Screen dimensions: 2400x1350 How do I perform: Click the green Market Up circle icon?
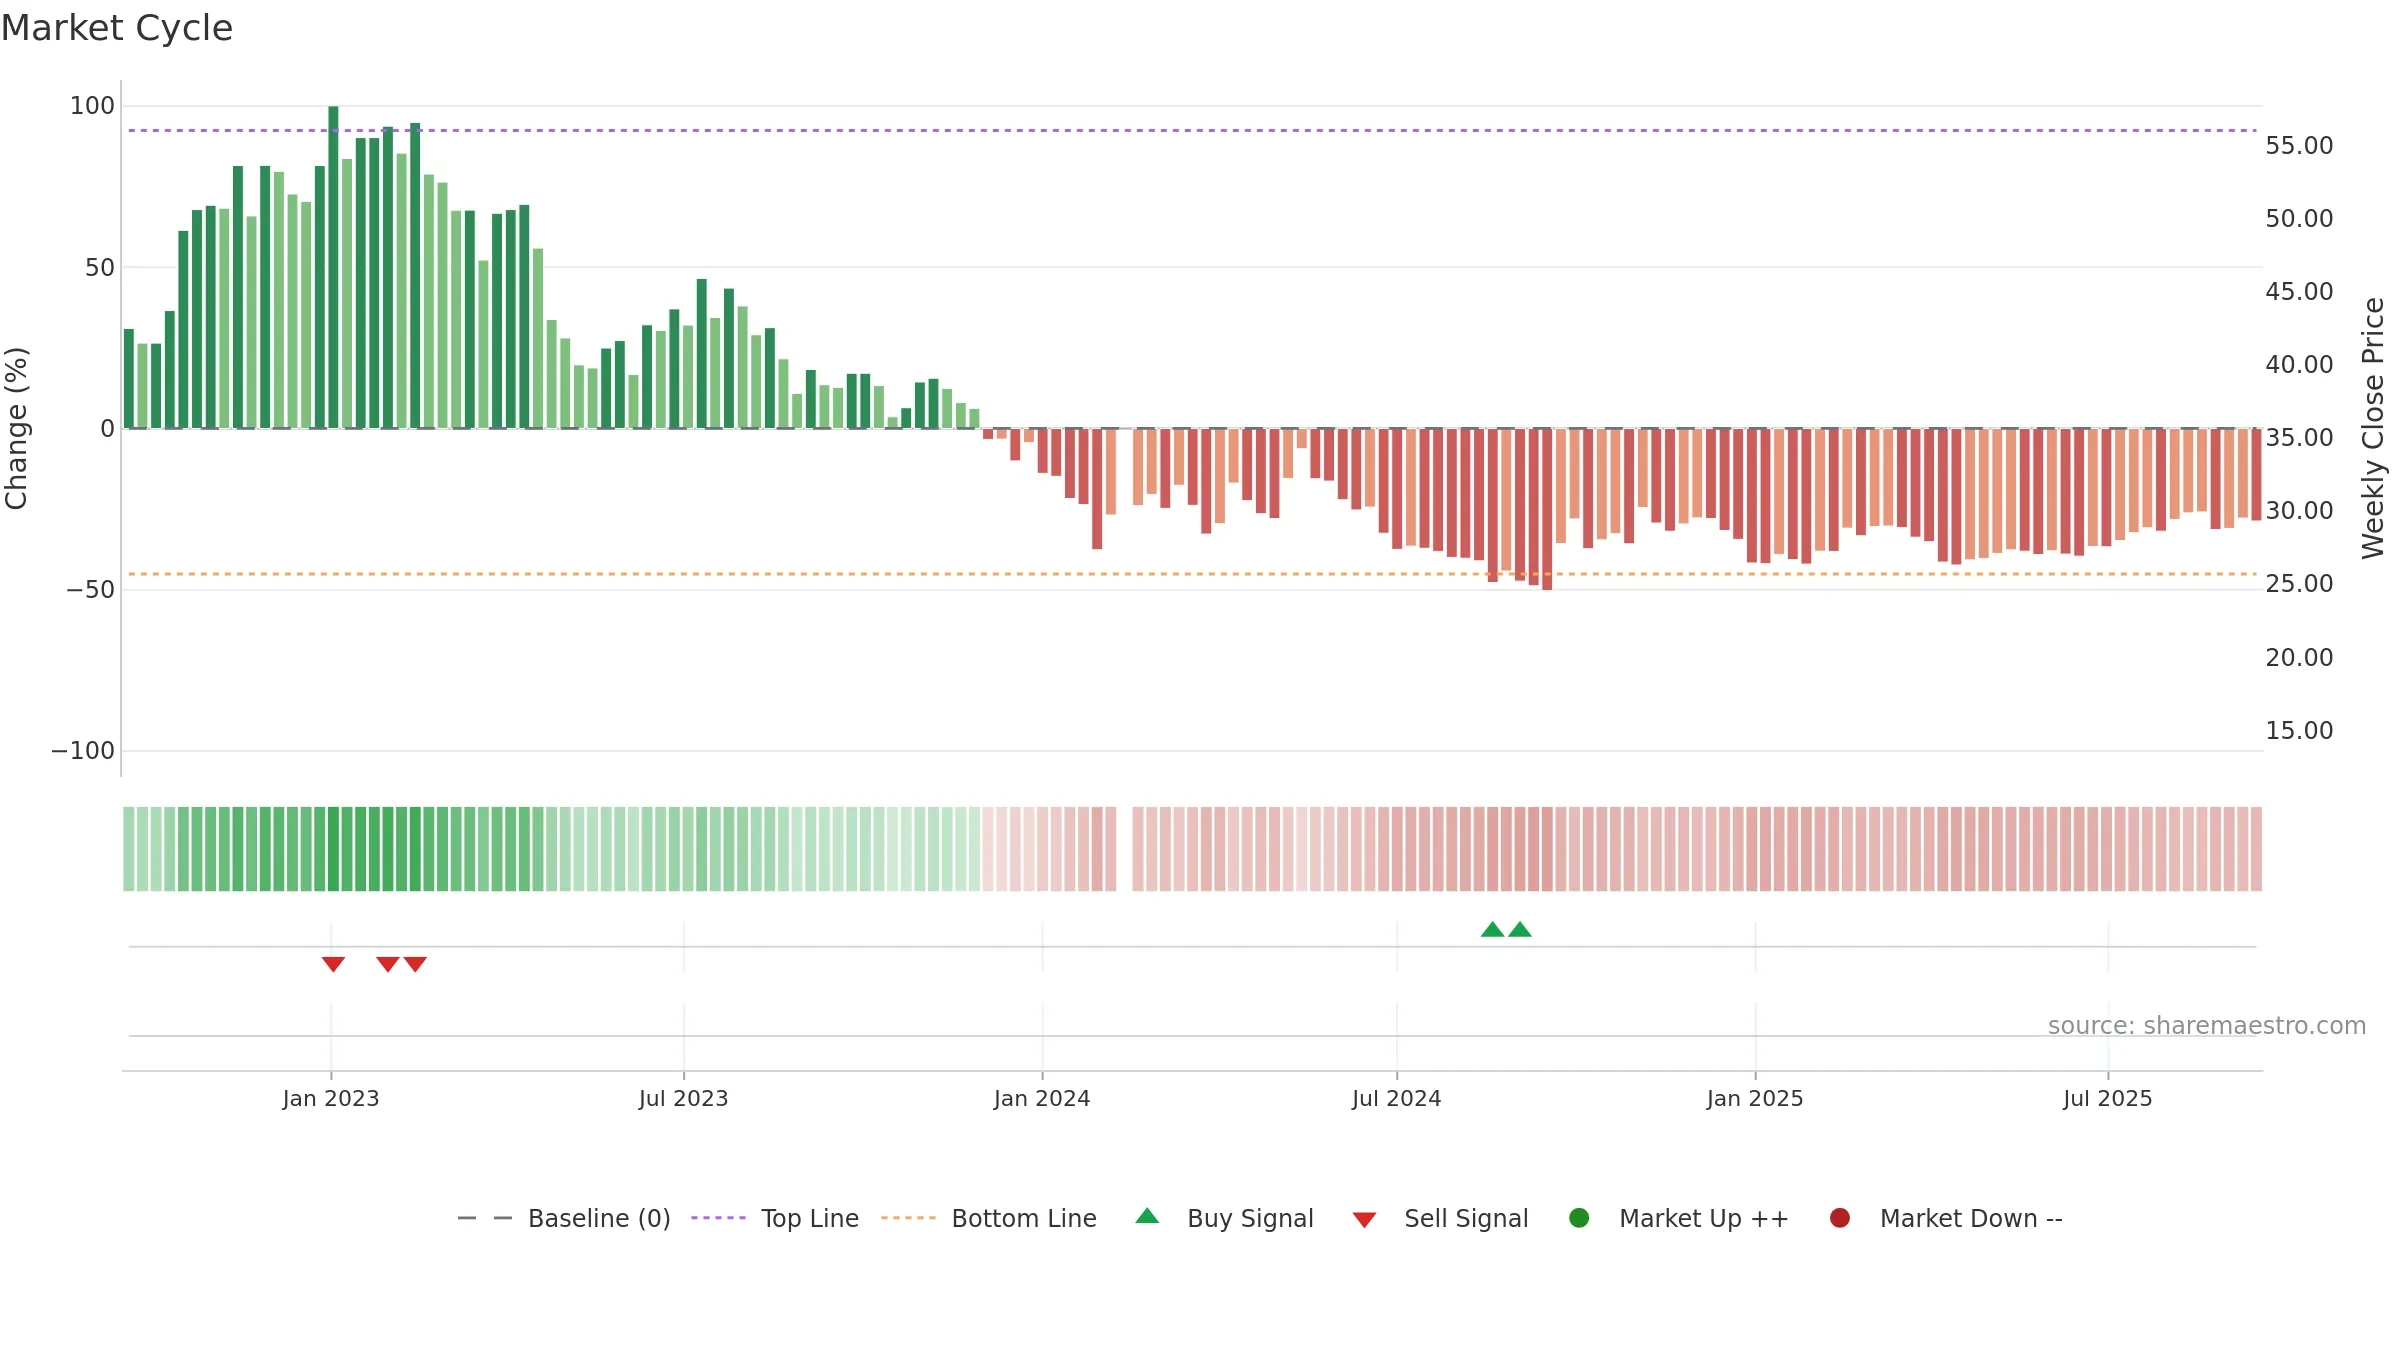(1579, 1218)
